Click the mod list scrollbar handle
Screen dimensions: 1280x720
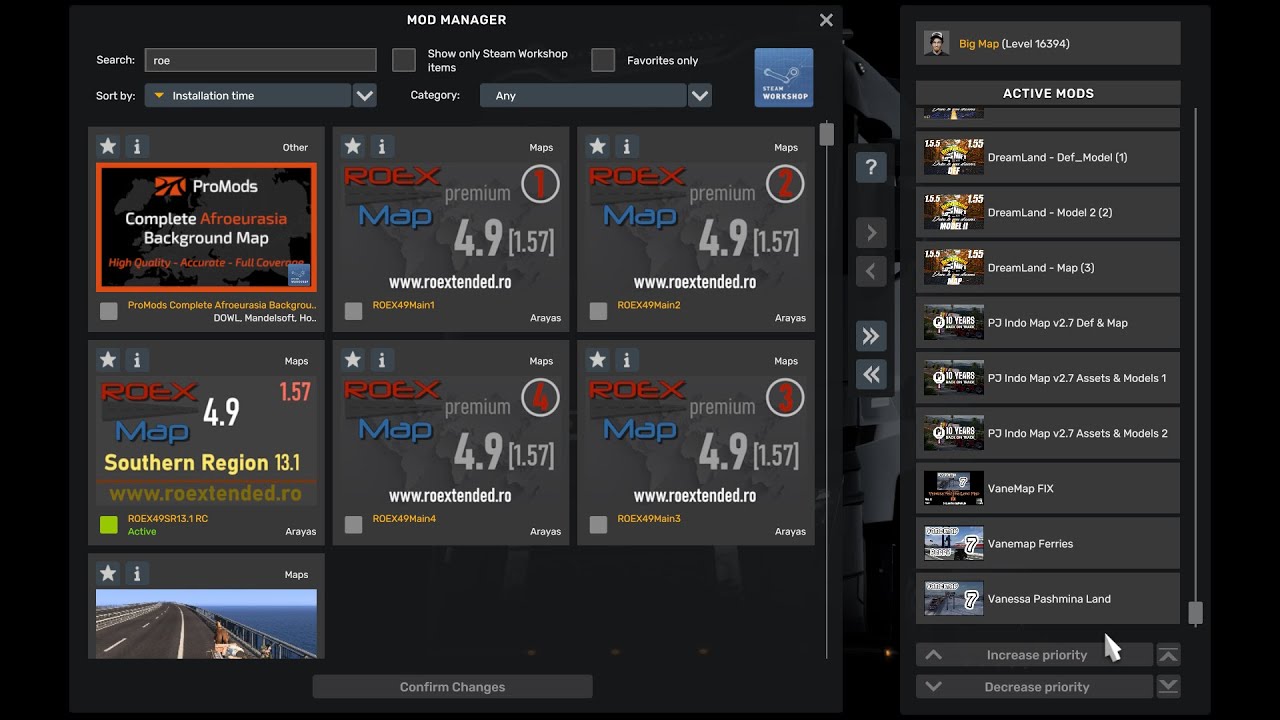pos(827,134)
